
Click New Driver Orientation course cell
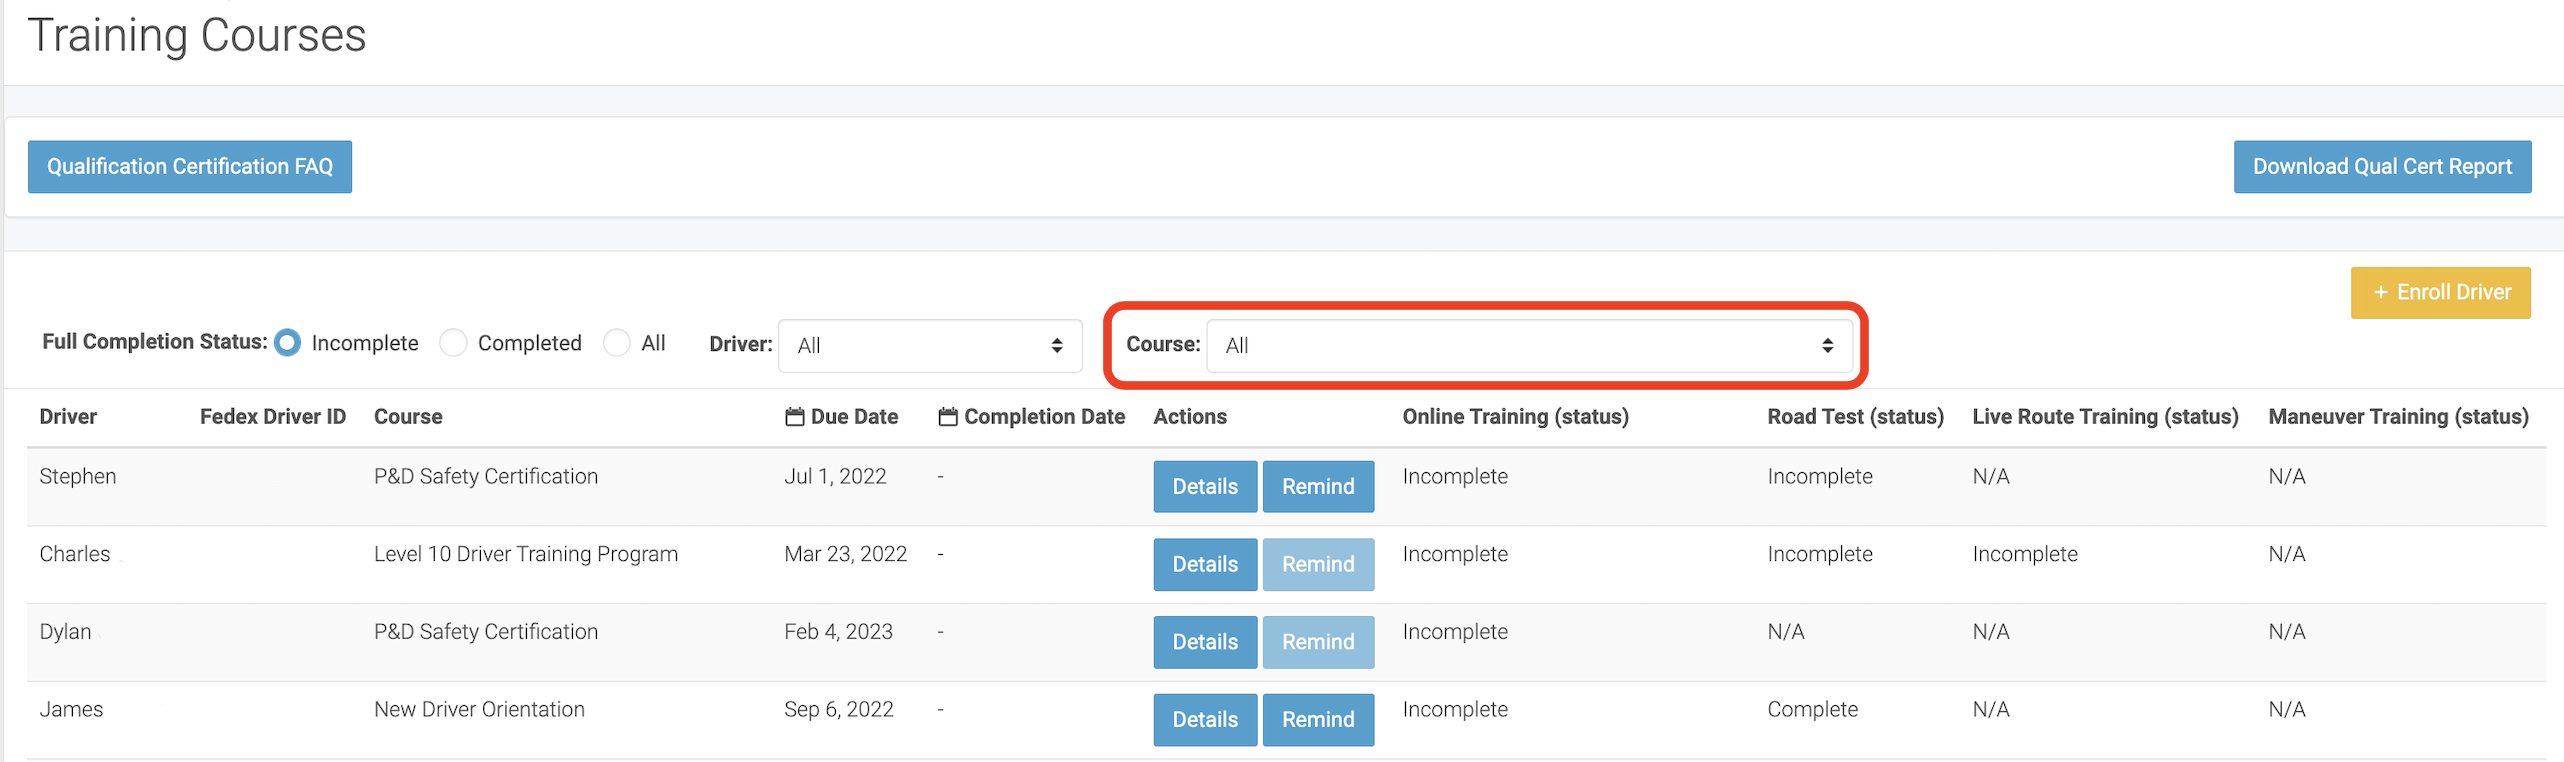click(x=479, y=711)
